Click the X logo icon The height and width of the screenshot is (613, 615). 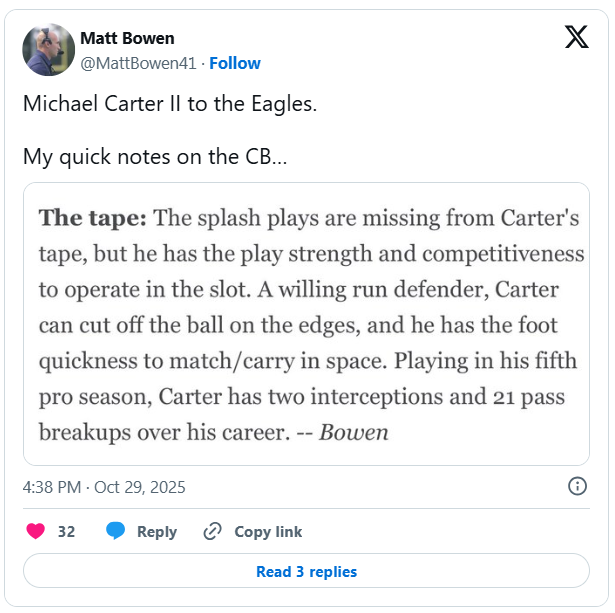pyautogui.click(x=576, y=38)
